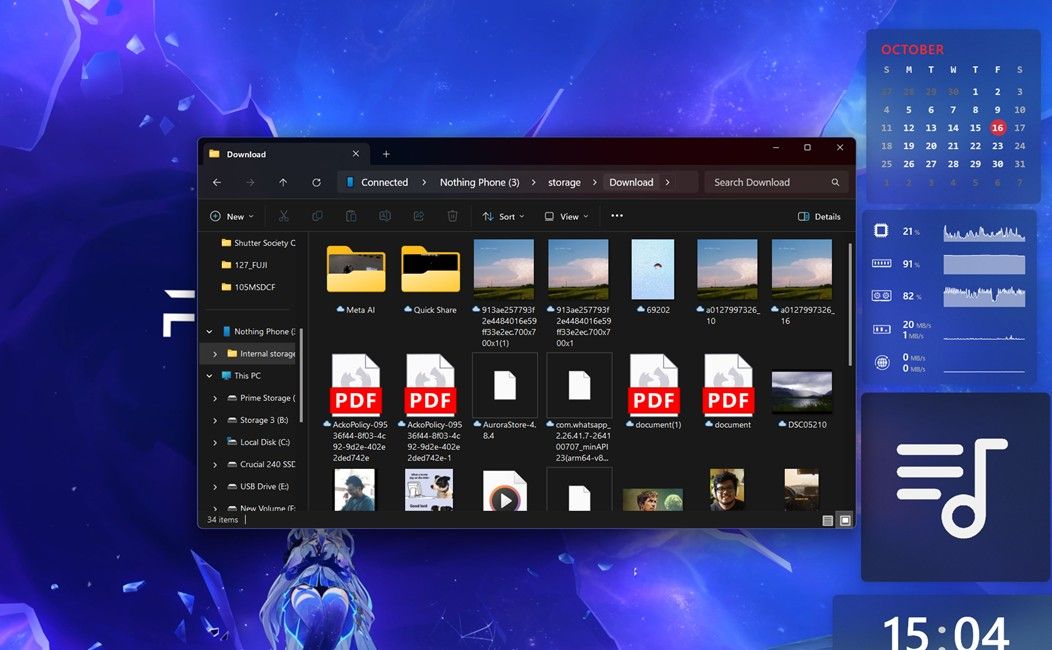Viewport: 1052px width, 650px height.
Task: Open the Quick Share folder
Action: click(431, 278)
